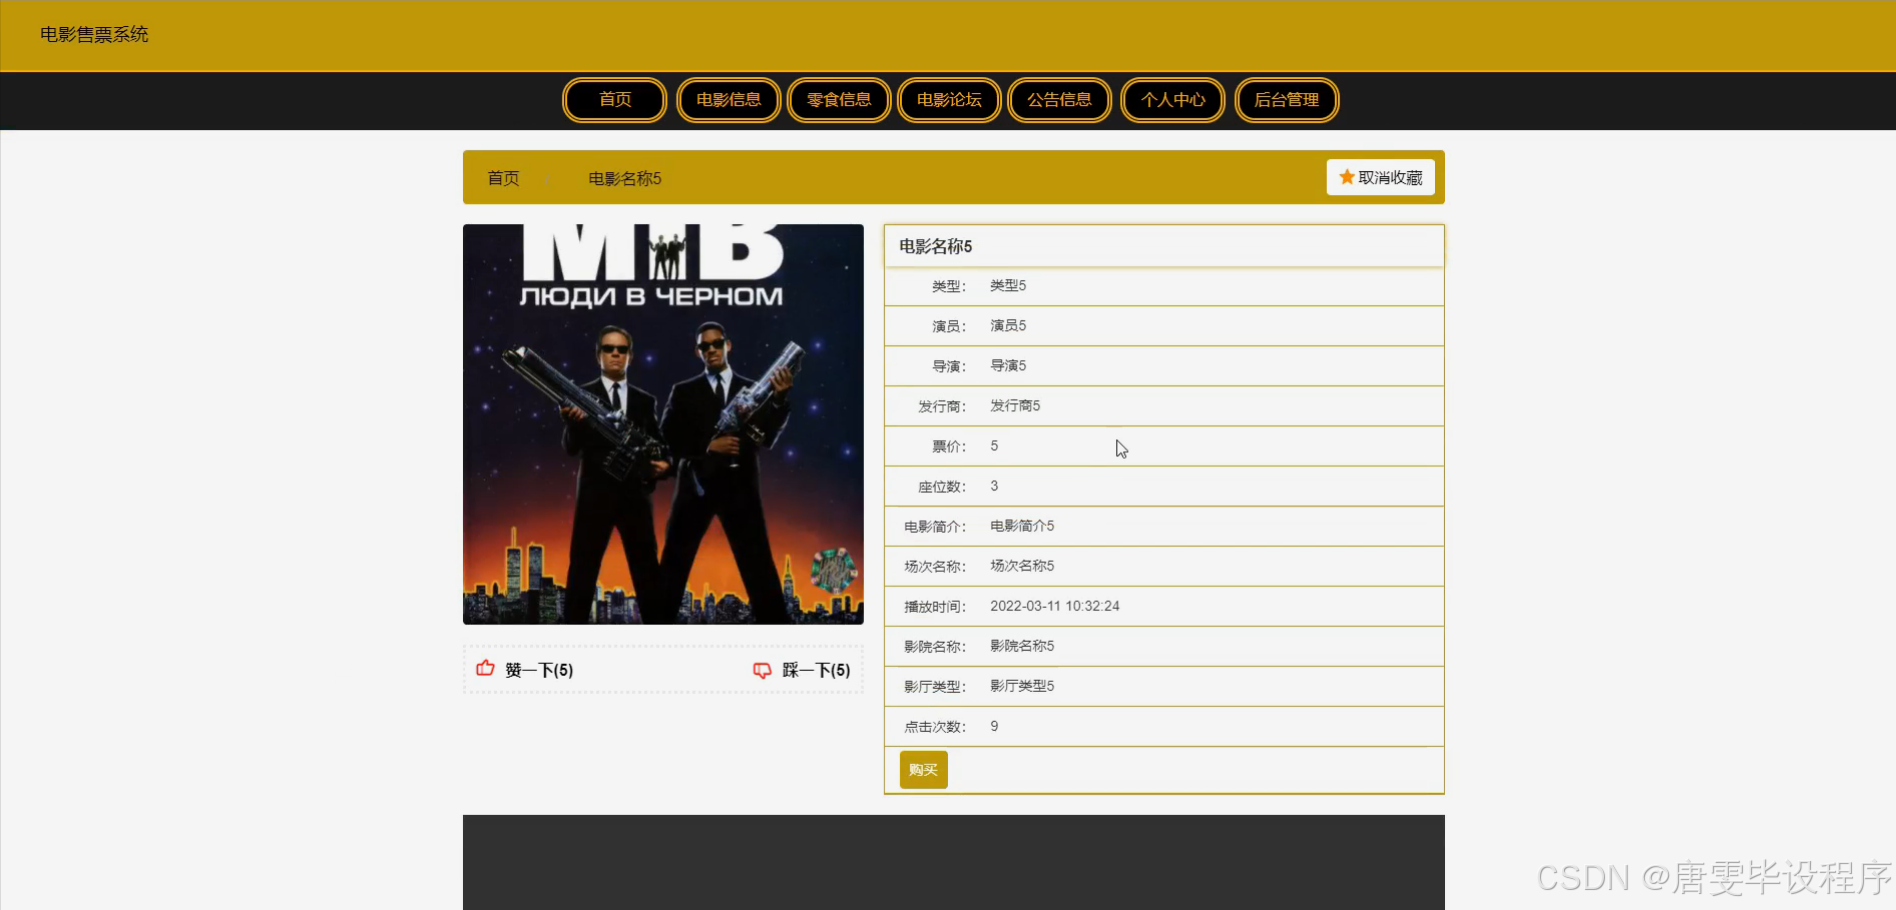Click the 电影名称5 detail heading
Screen dimensions: 1896x910
click(936, 246)
